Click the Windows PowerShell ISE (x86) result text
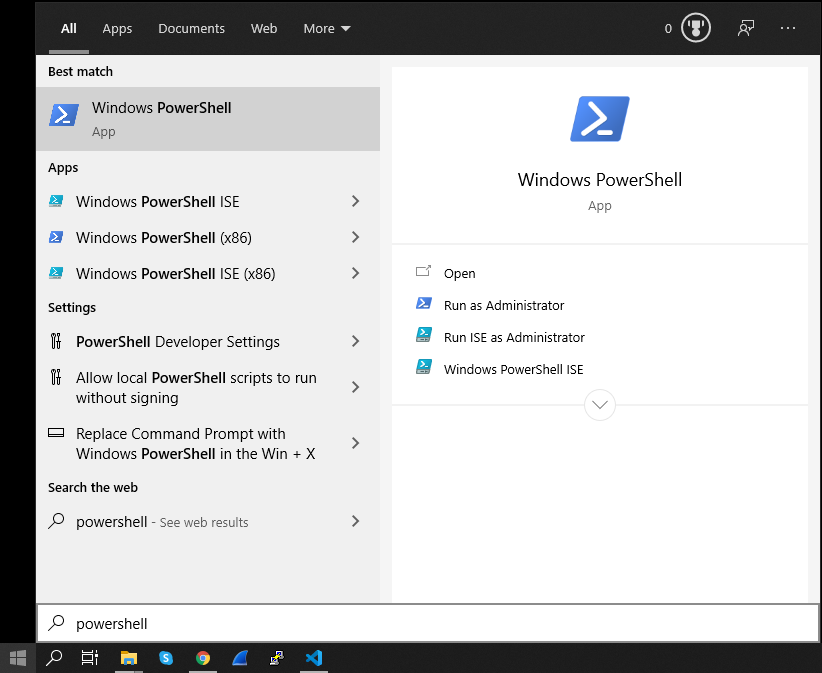Viewport: 822px width, 673px height. [x=176, y=274]
